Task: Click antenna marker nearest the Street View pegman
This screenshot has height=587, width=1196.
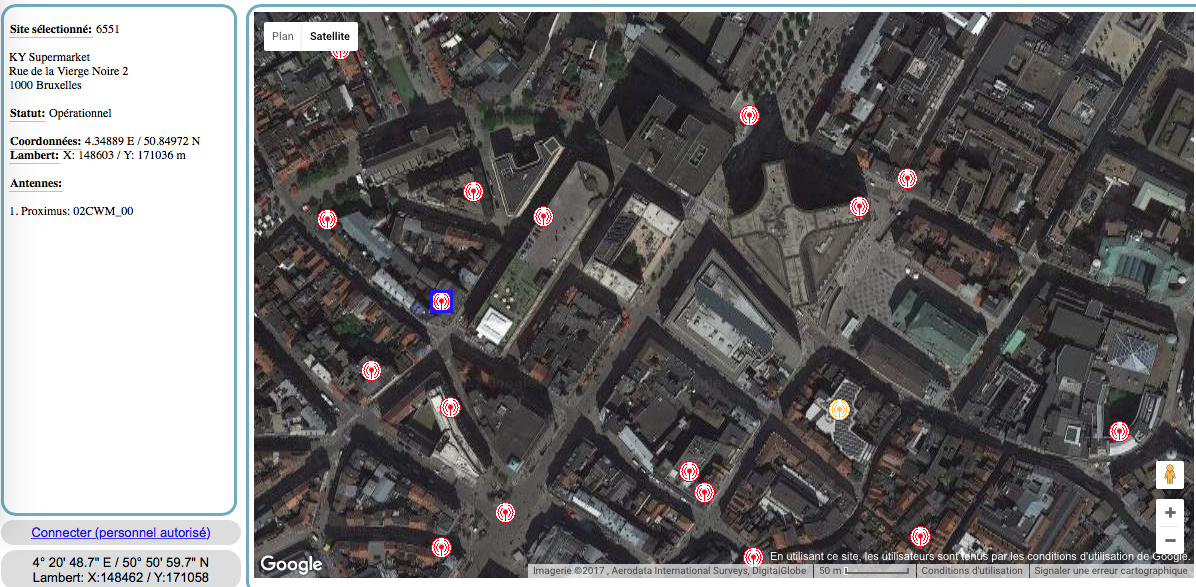Action: point(1119,431)
